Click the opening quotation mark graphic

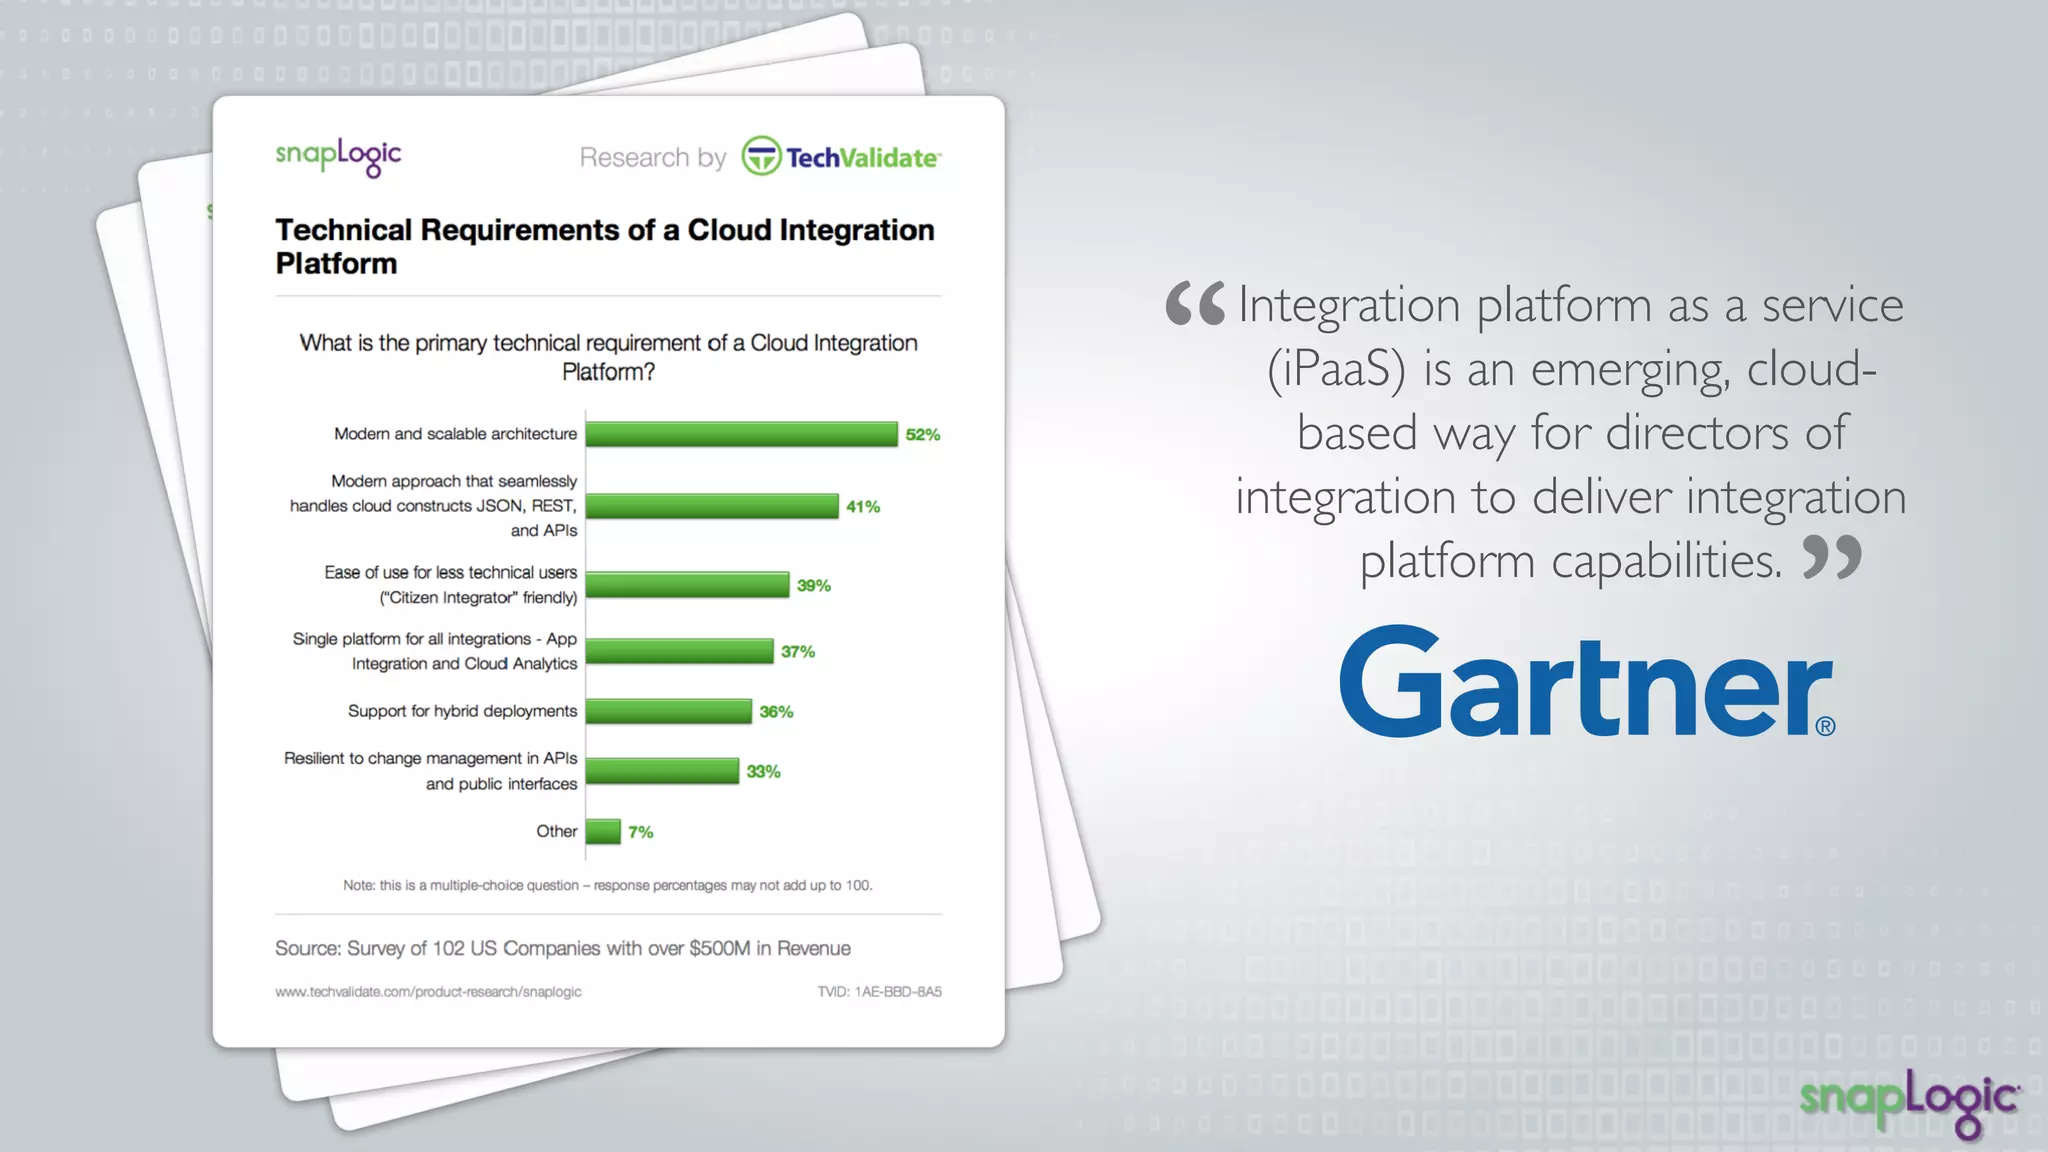[x=1195, y=303]
